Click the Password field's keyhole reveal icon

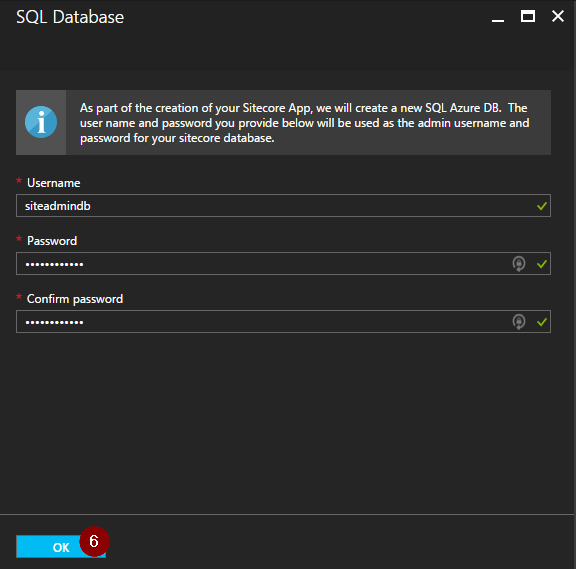click(x=519, y=264)
